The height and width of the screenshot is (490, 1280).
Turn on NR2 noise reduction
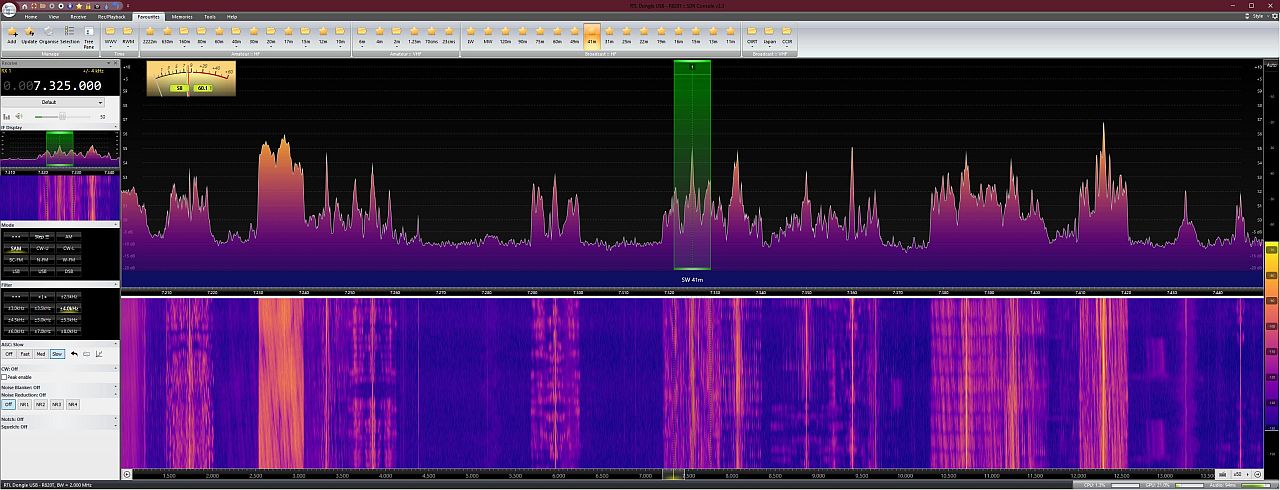pos(40,404)
